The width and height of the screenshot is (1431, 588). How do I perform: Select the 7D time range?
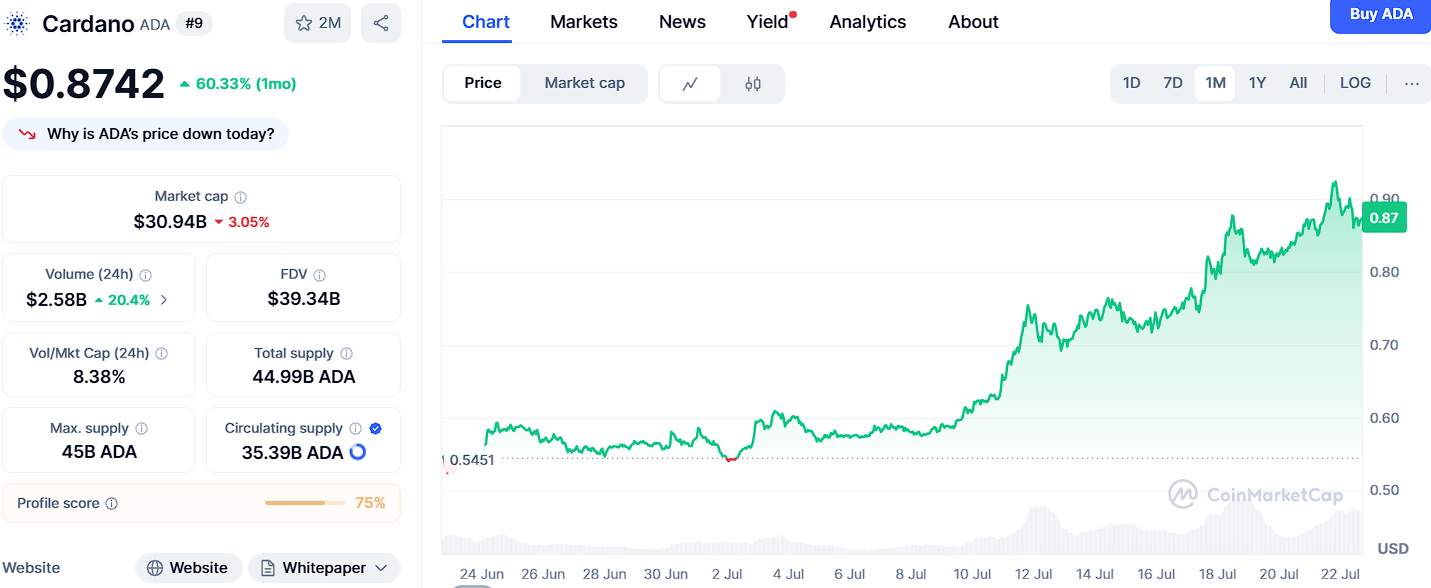click(1173, 83)
